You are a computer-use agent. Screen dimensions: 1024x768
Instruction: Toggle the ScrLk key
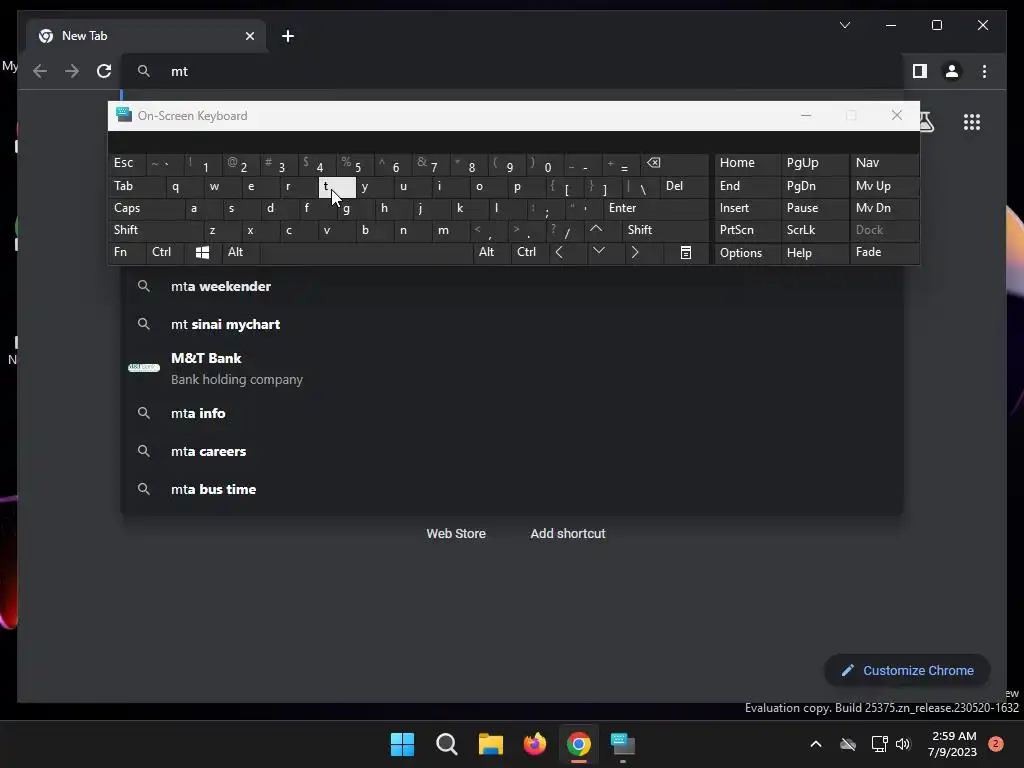coord(815,230)
